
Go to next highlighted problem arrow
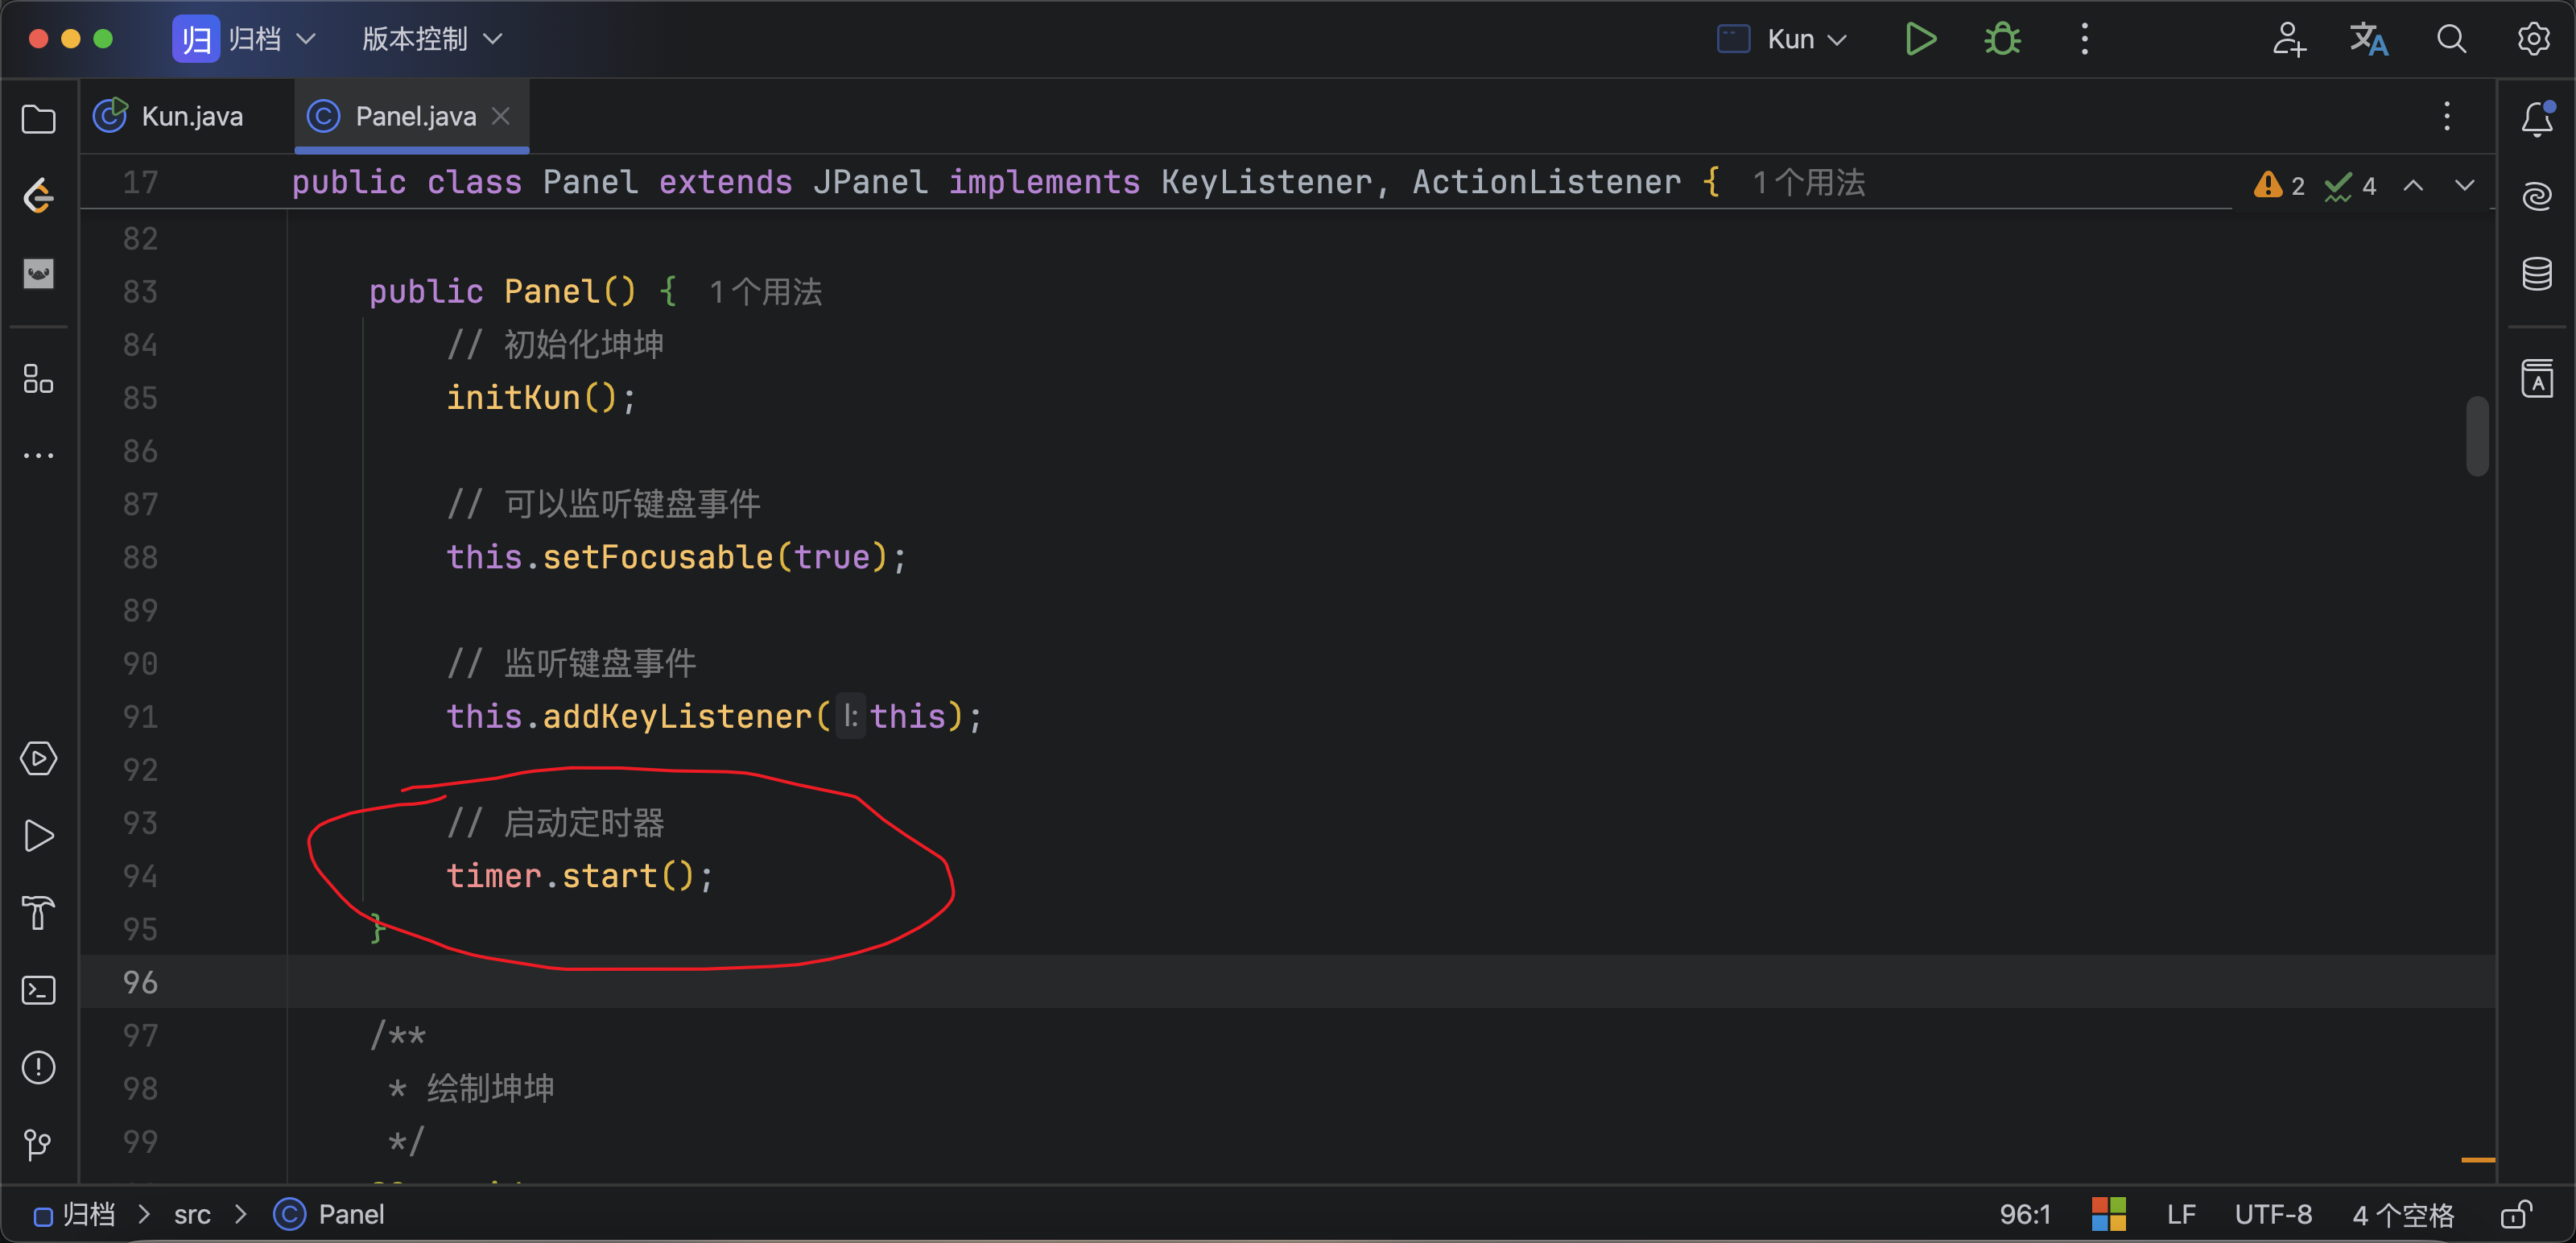click(2465, 185)
